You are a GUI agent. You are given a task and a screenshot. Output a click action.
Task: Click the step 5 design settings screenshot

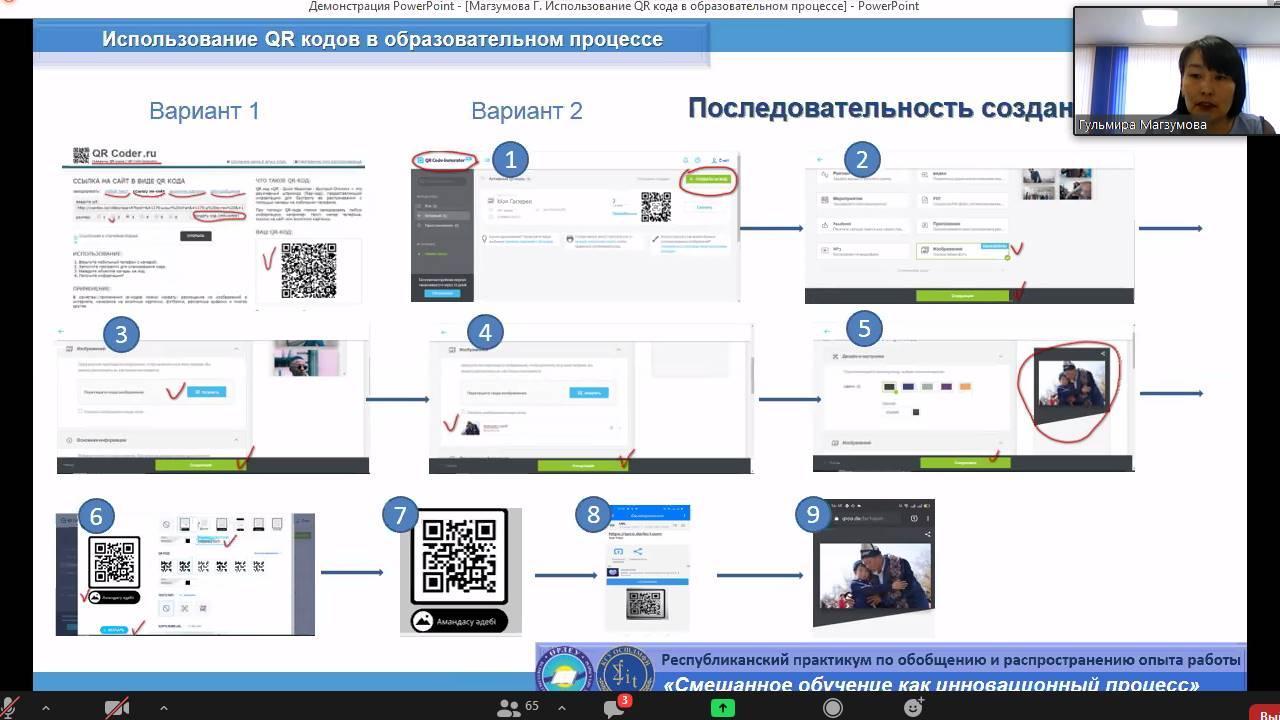click(x=973, y=396)
